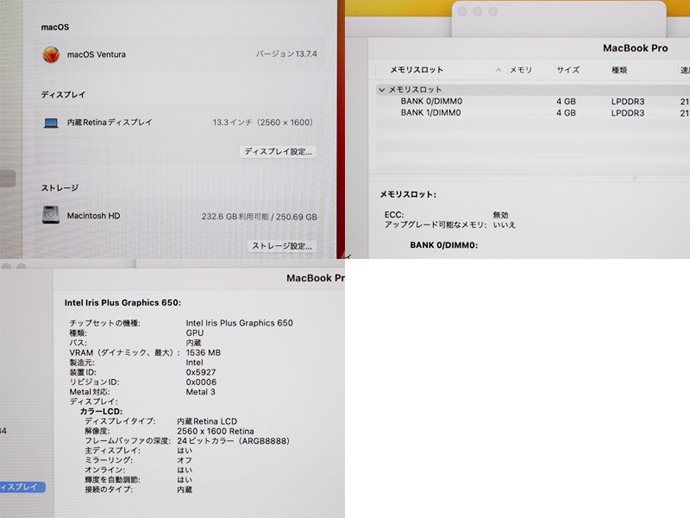Click 24ビットカラー (ARGB8888) value
Image resolution: width=690 pixels, height=518 pixels.
click(233, 441)
